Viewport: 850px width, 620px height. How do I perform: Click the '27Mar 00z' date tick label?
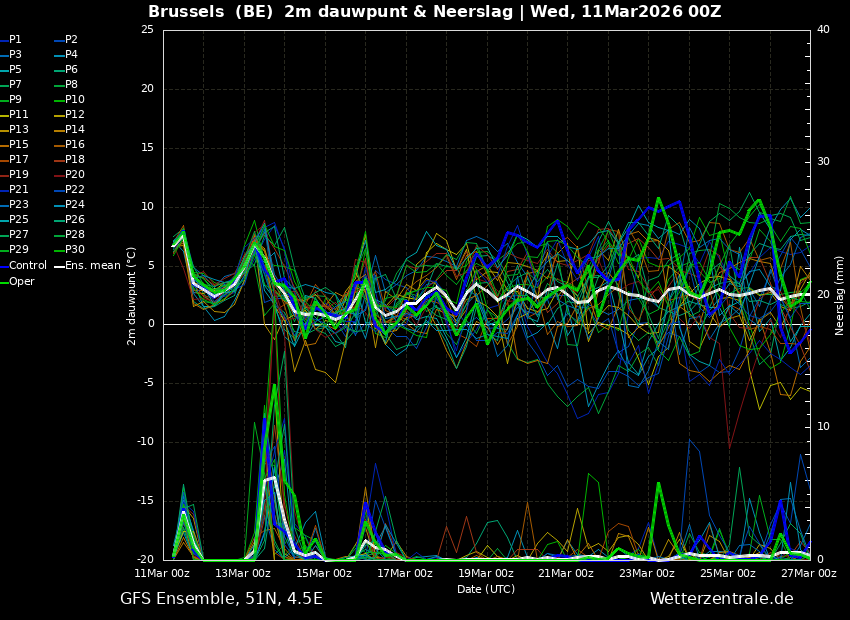809,573
